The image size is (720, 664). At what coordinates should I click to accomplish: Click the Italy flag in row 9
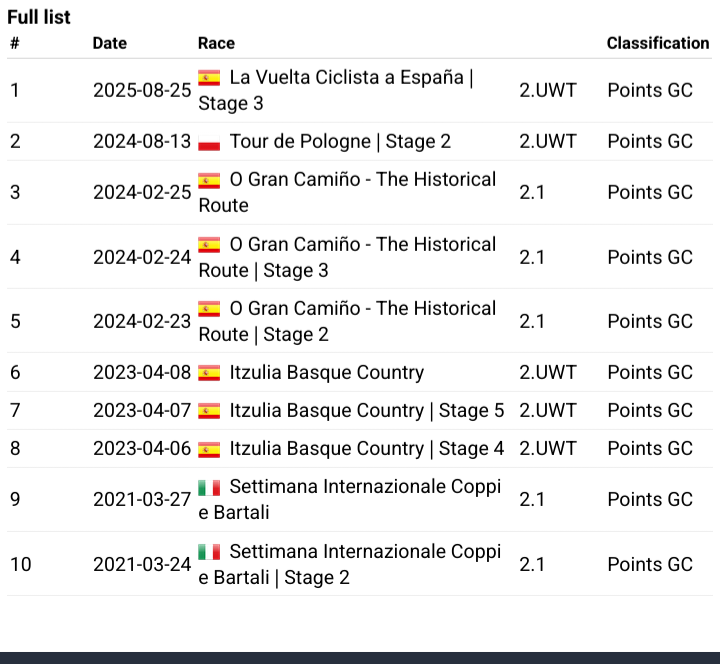[209, 487]
